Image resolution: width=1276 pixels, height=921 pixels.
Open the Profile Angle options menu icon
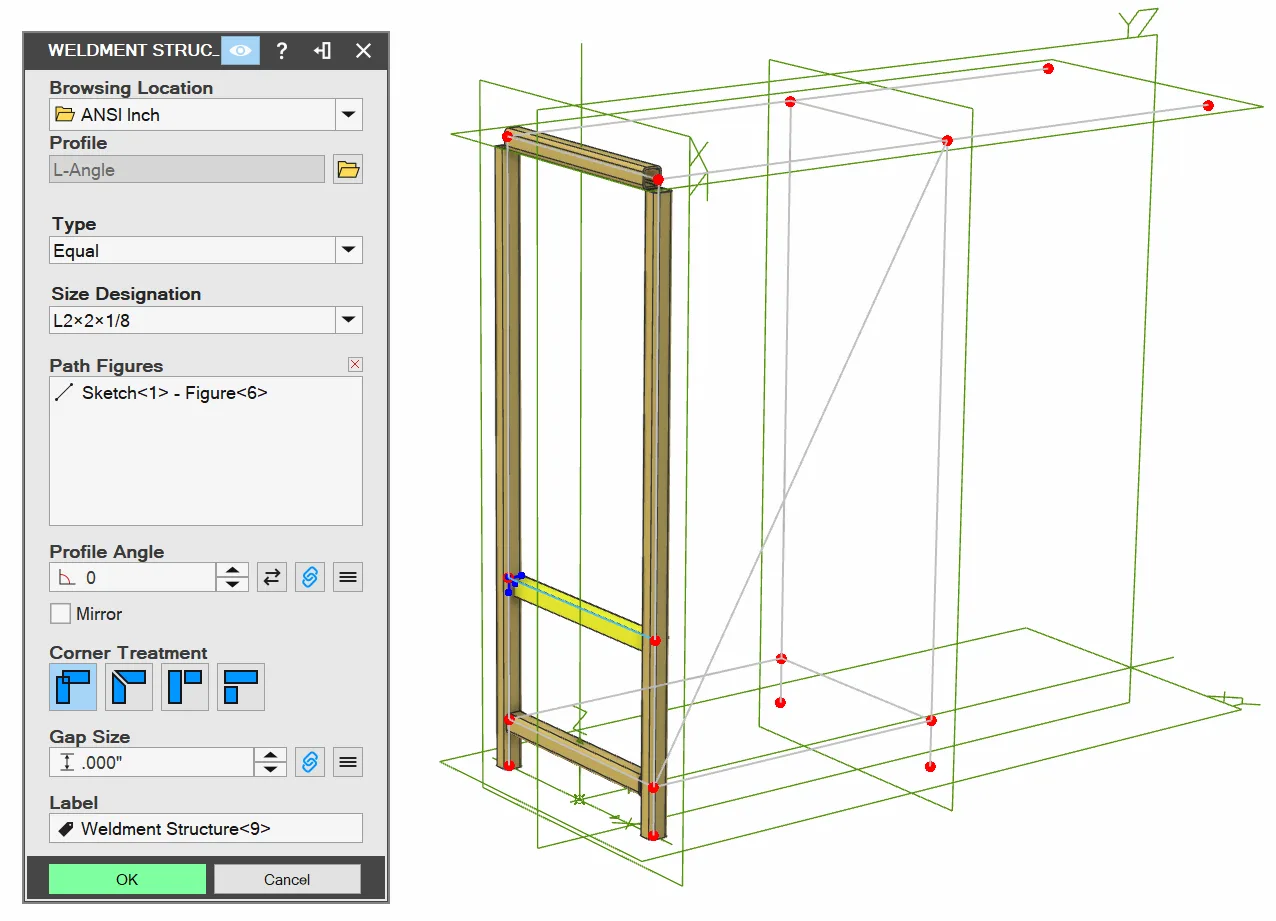click(x=348, y=577)
